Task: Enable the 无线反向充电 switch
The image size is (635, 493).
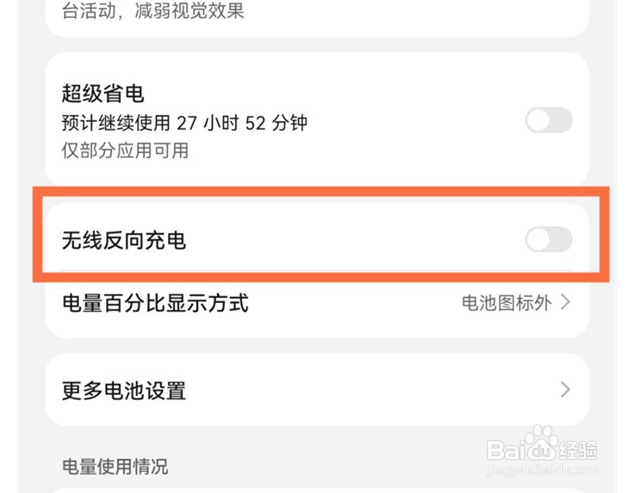Action: point(548,239)
